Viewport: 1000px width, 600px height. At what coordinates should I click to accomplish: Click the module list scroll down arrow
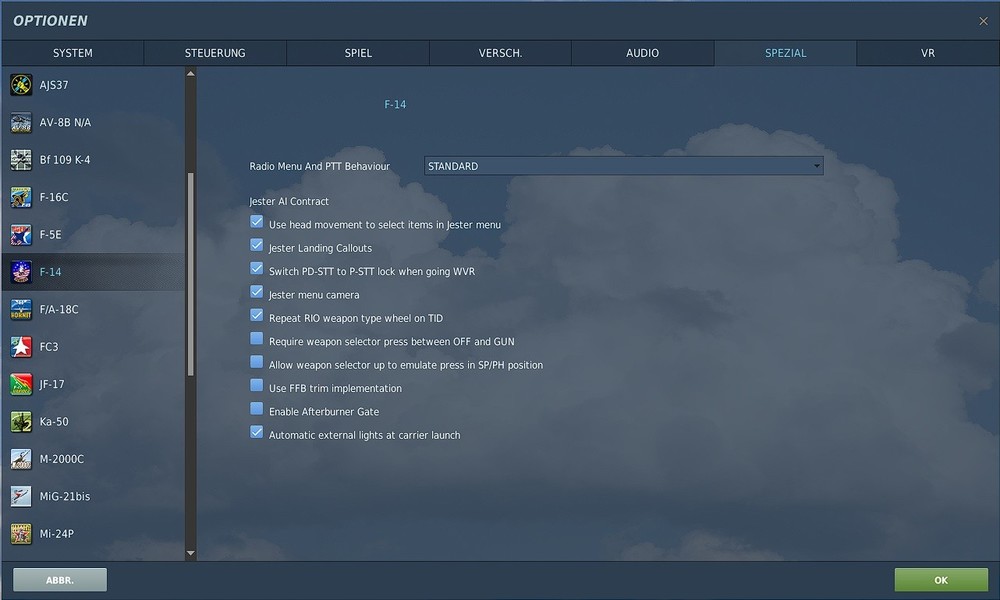click(x=191, y=553)
